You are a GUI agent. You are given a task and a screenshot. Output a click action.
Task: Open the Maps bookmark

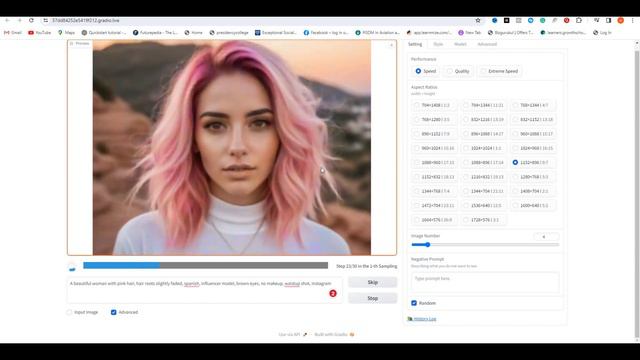coord(67,33)
